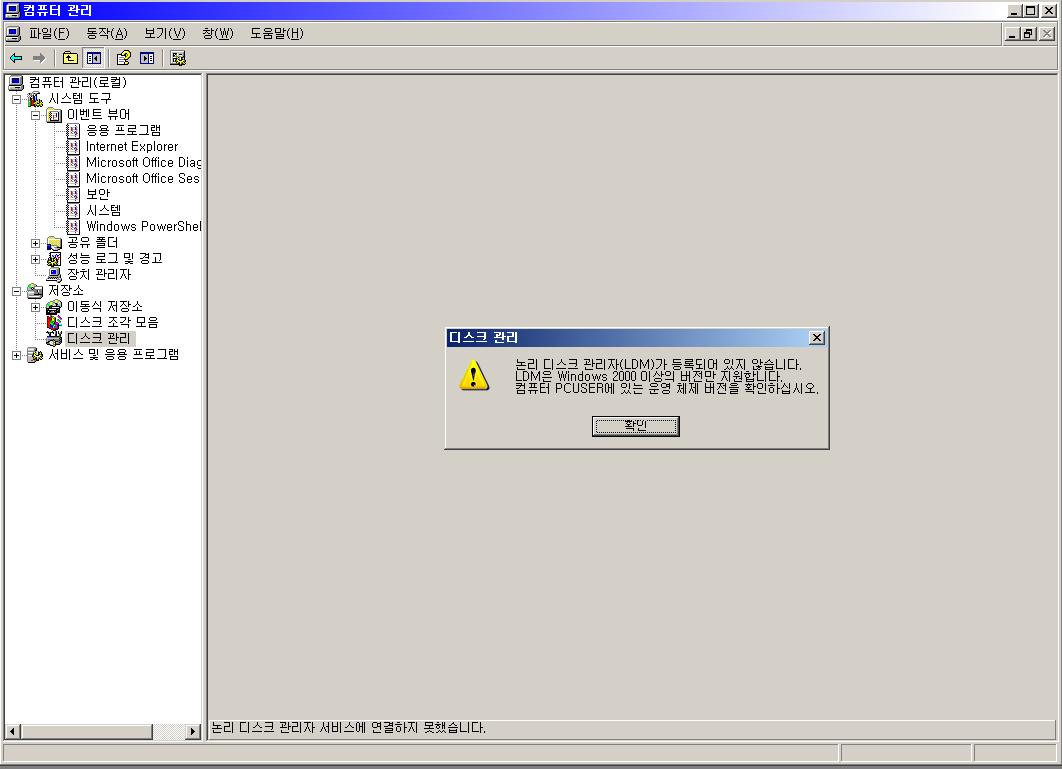Click the up one level toolbar icon
The width and height of the screenshot is (1062, 769).
click(x=70, y=58)
